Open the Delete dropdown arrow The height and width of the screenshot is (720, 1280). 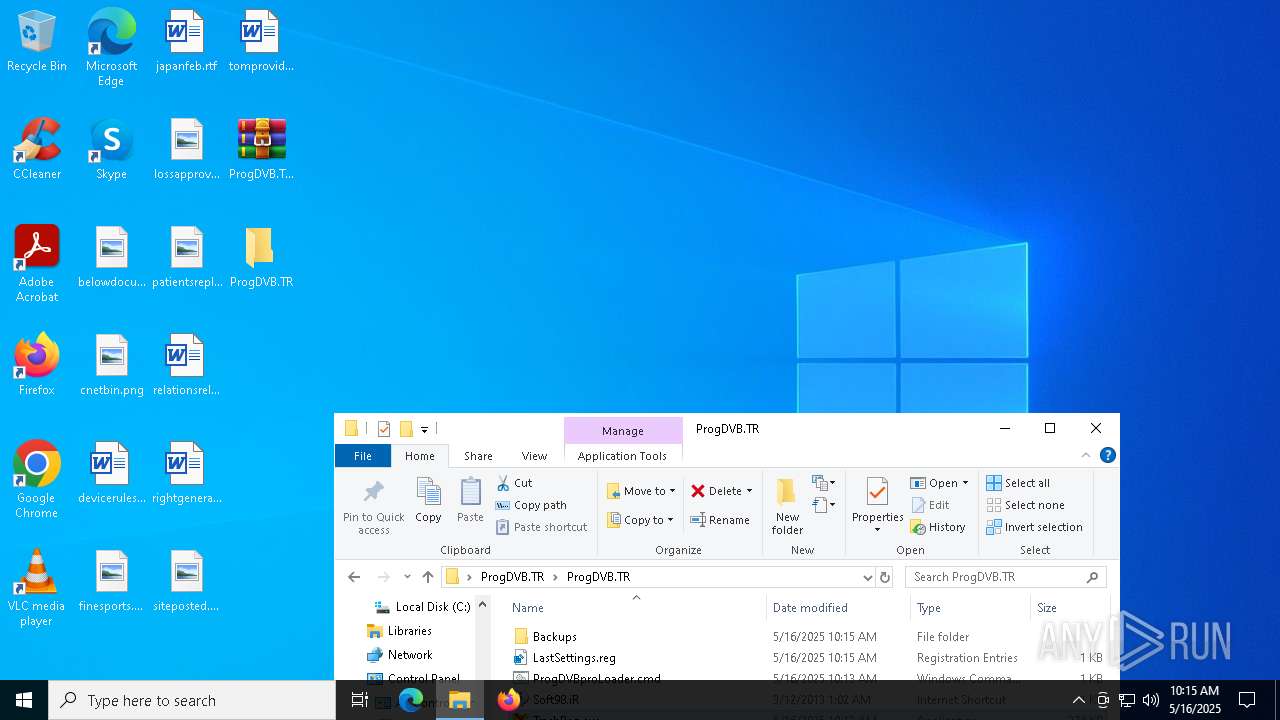click(749, 491)
